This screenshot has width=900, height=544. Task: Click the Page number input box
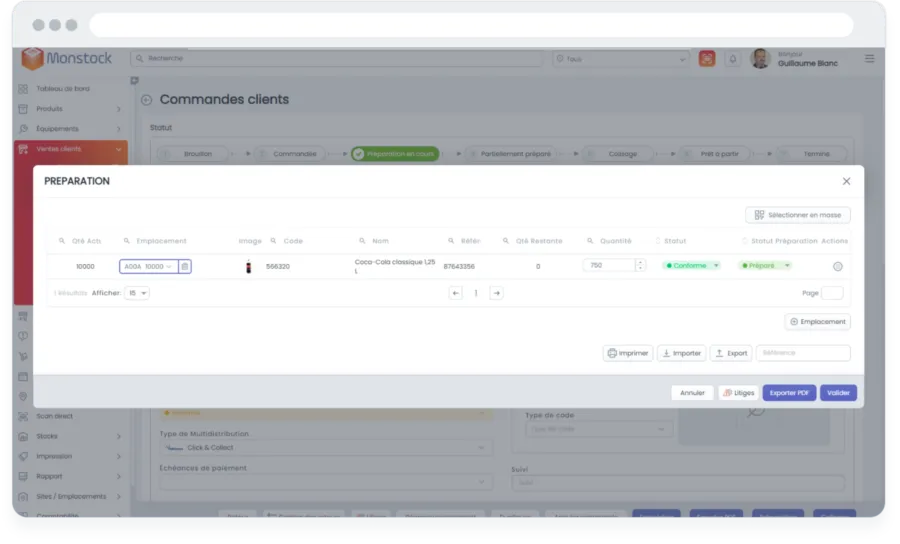(832, 293)
